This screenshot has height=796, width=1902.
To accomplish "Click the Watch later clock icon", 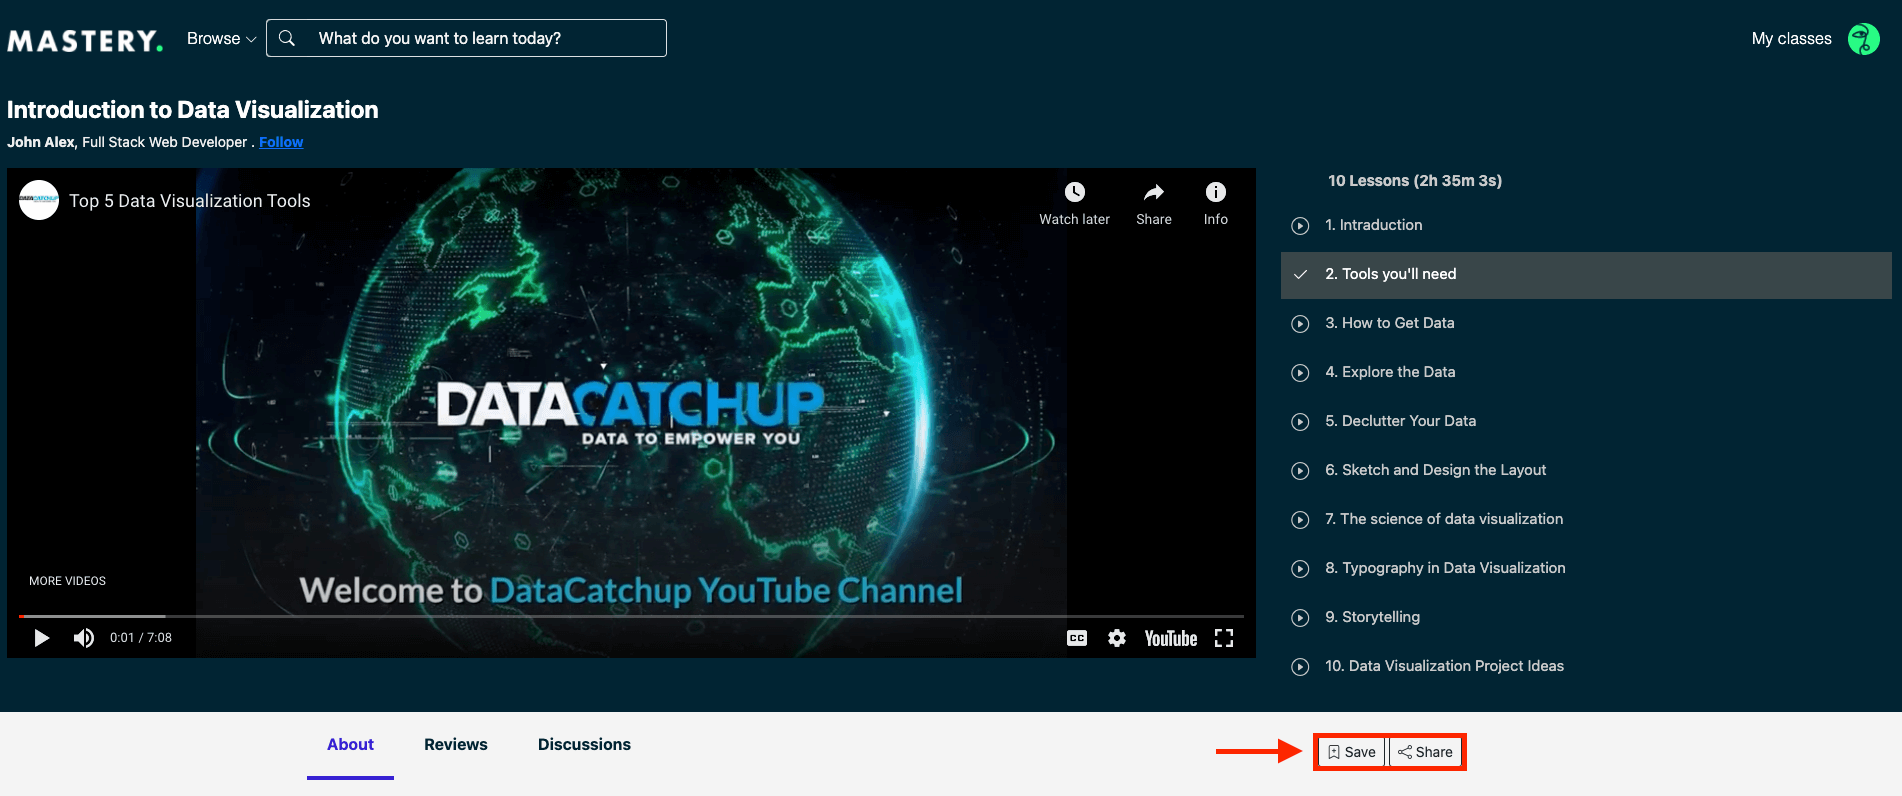I will coord(1075,192).
